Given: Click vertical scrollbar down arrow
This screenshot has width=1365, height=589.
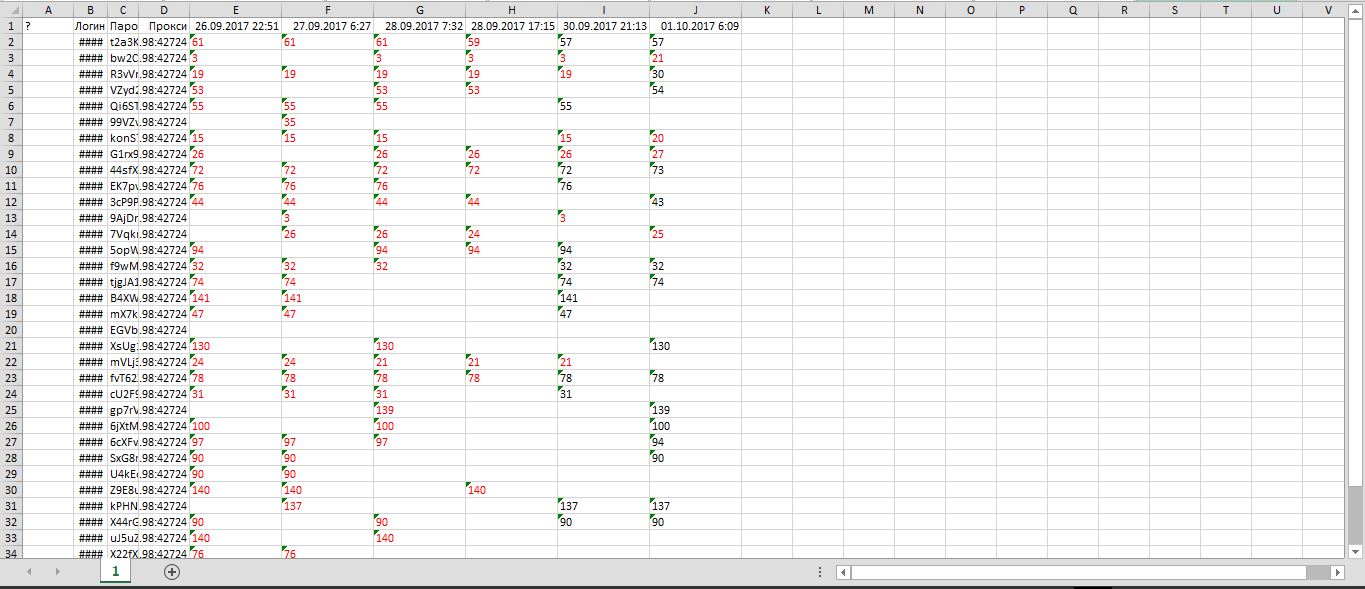Looking at the screenshot, I should point(1356,551).
